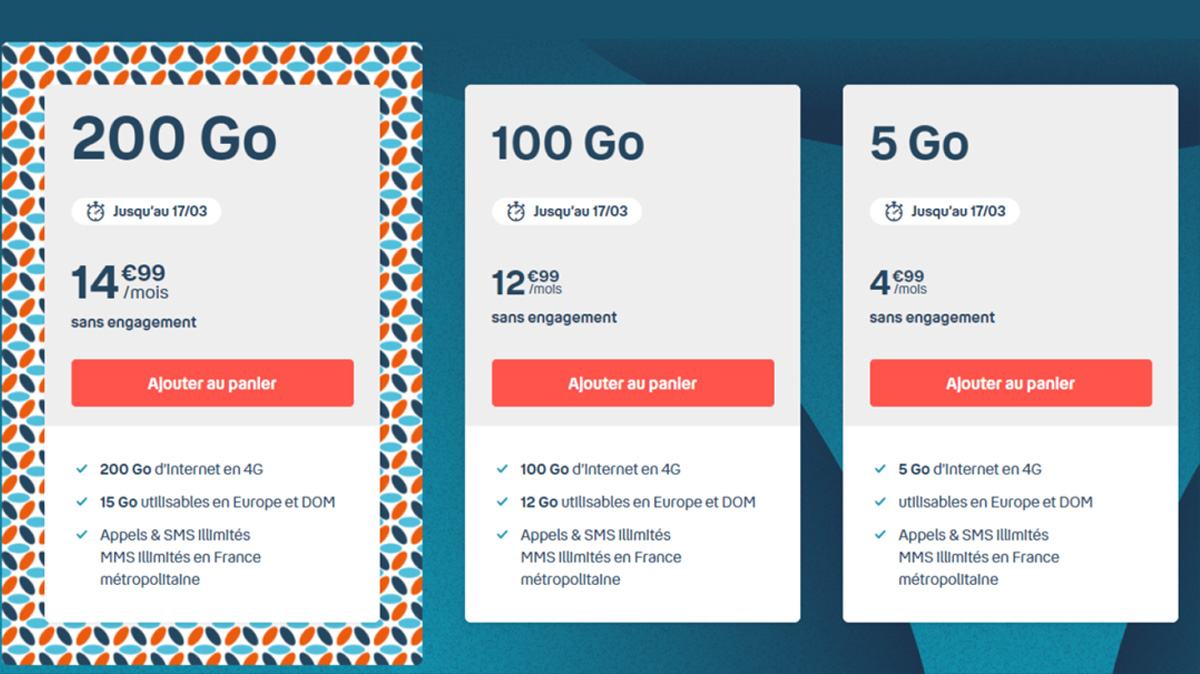Click the checkmark beside '200 Go d'Internet en 4G'
The image size is (1200, 674).
click(x=81, y=468)
